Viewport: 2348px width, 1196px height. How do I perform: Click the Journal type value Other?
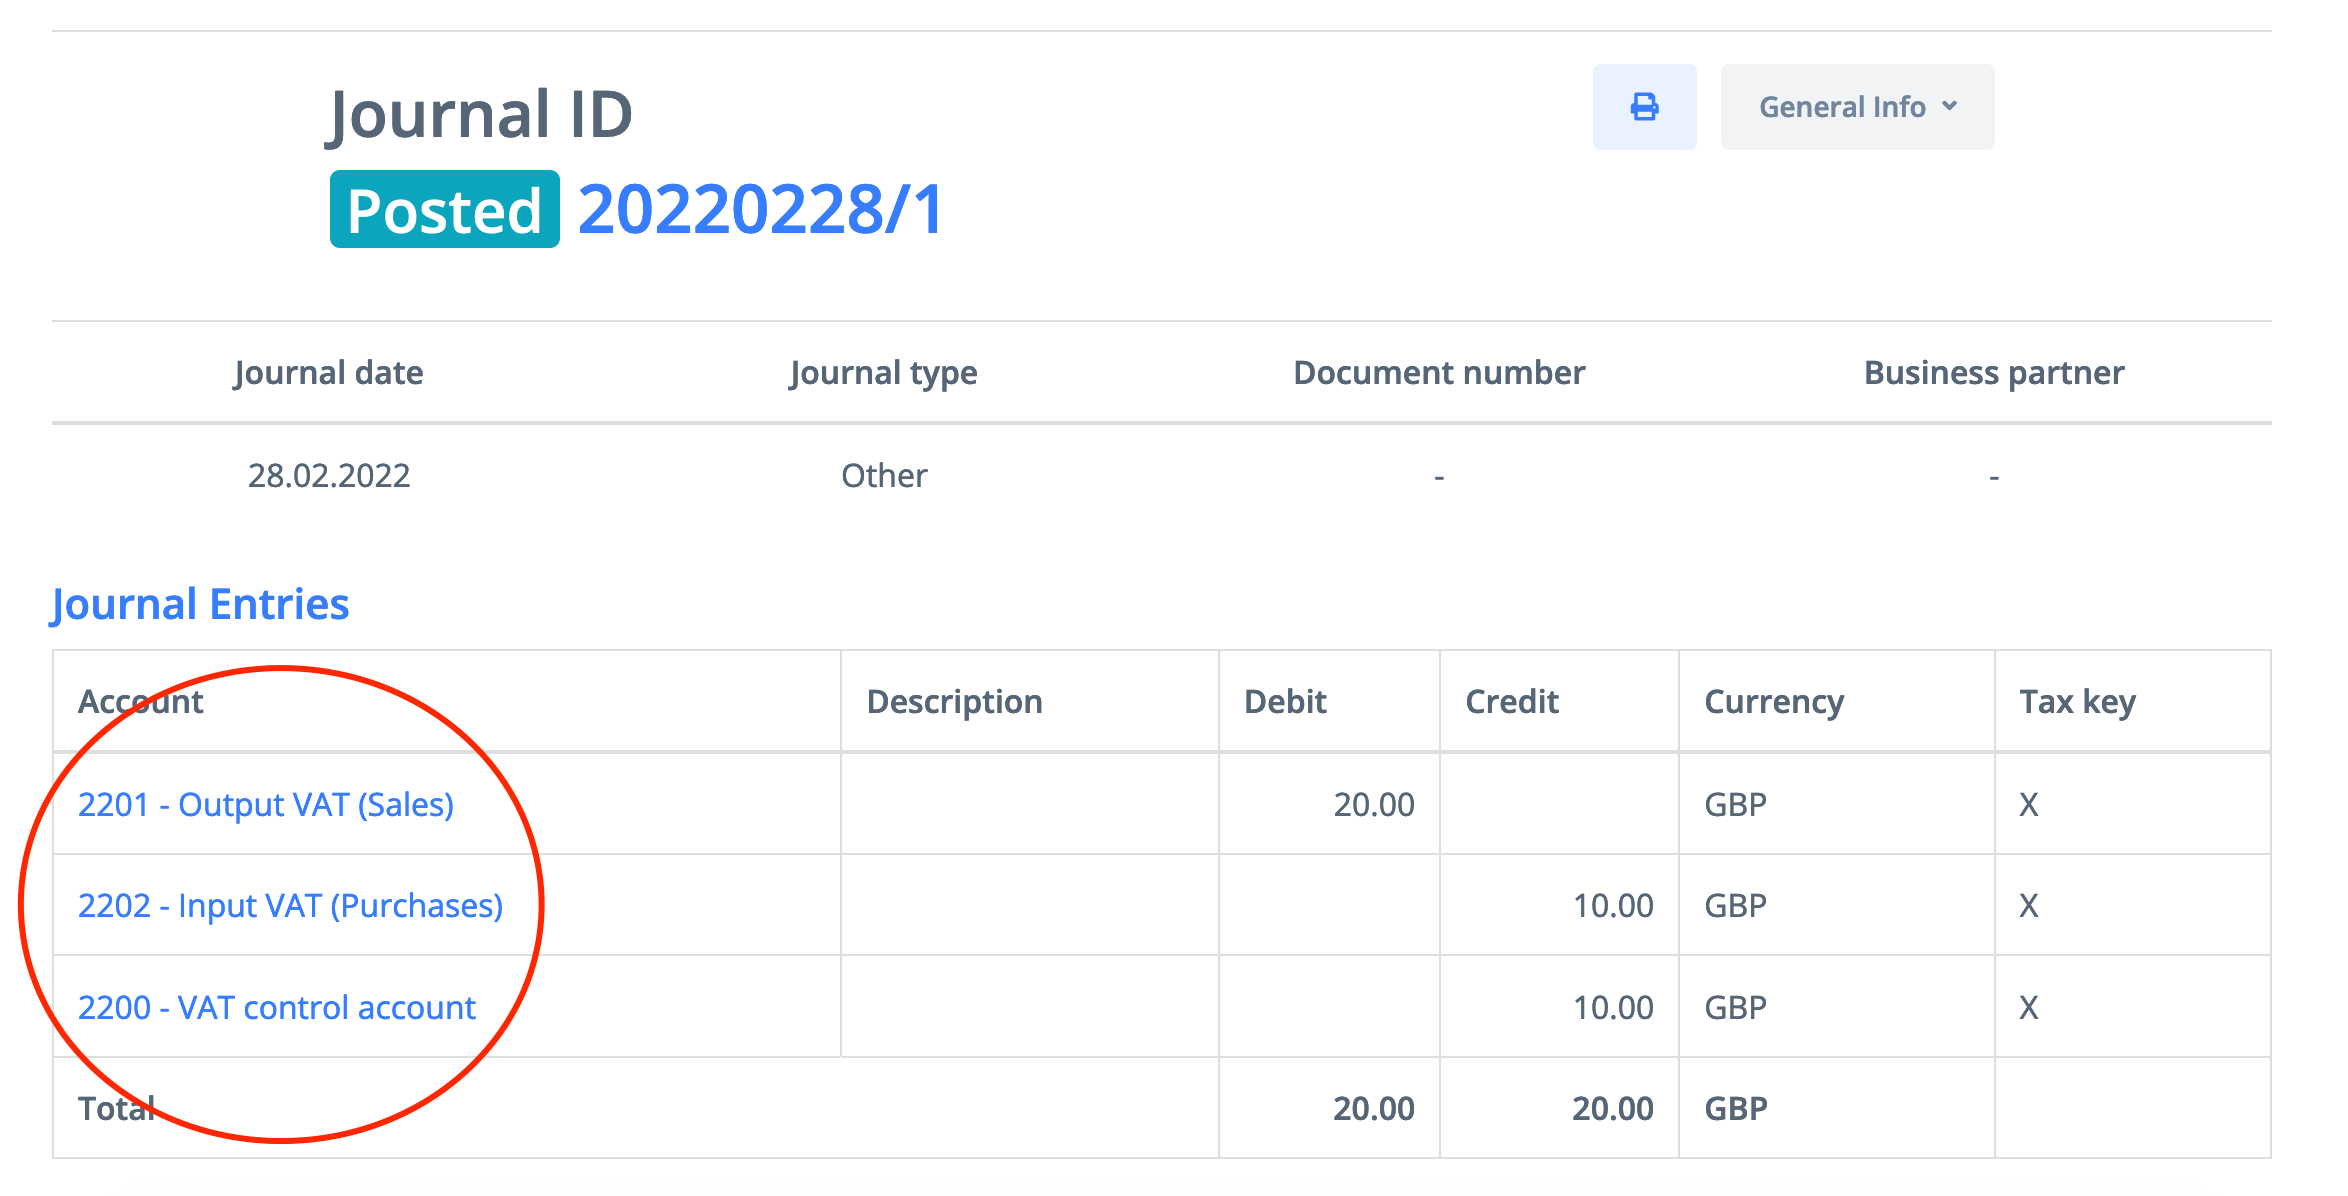click(884, 475)
